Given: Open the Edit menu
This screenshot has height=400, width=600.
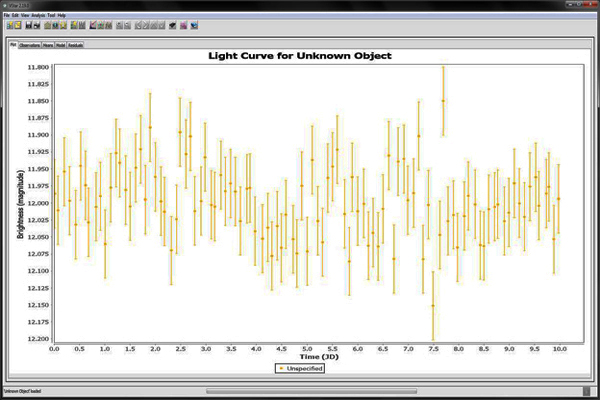Looking at the screenshot, I should click(15, 15).
